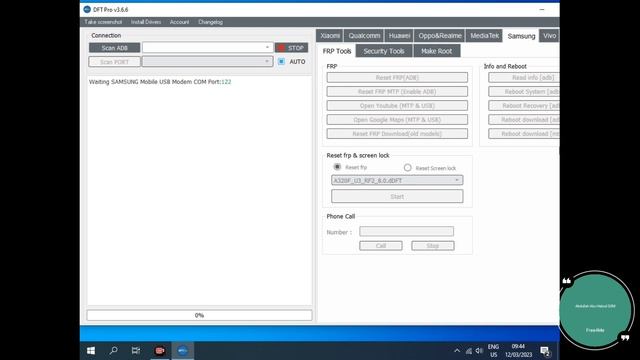Screen dimensions: 640x360
Task: Click the Scan ADB button
Action: pos(114,48)
